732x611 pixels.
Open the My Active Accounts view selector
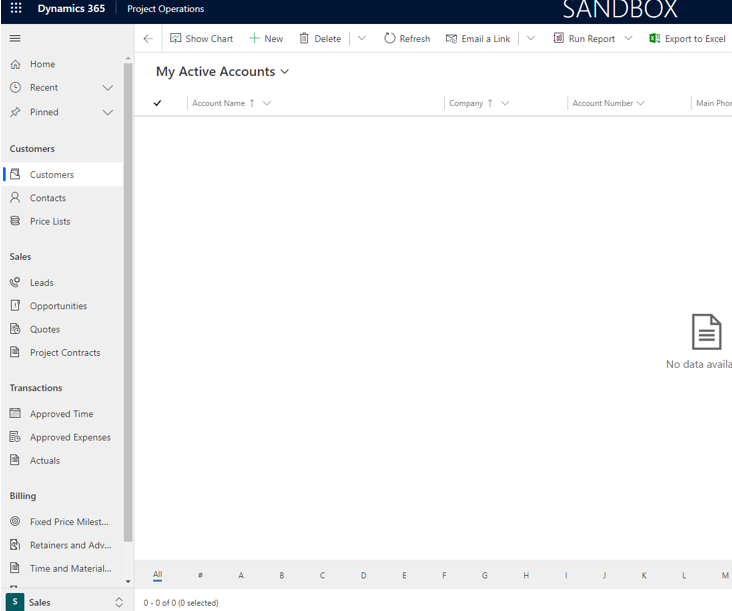click(223, 71)
